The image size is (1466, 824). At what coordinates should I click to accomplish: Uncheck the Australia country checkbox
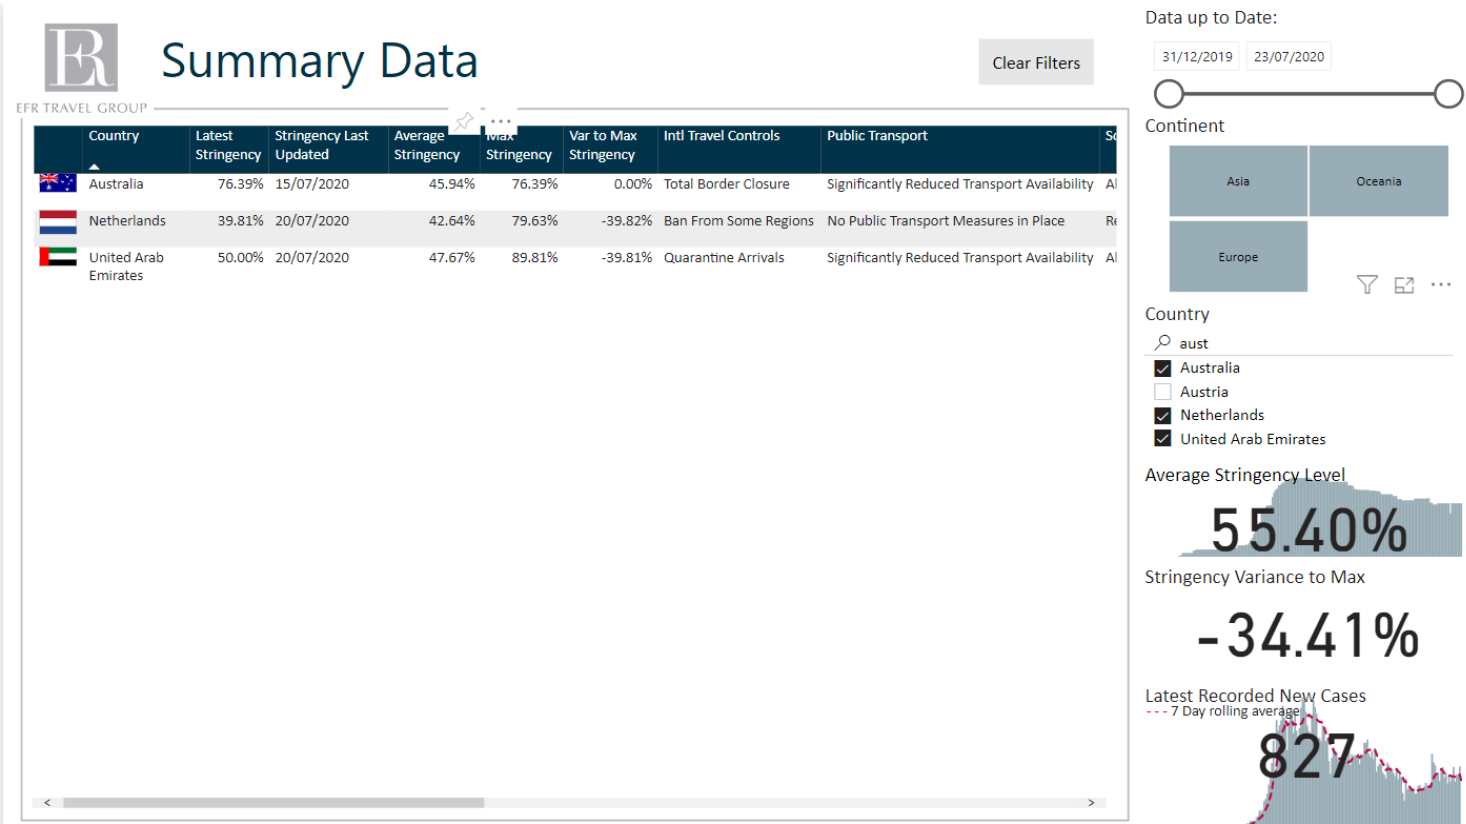1162,368
